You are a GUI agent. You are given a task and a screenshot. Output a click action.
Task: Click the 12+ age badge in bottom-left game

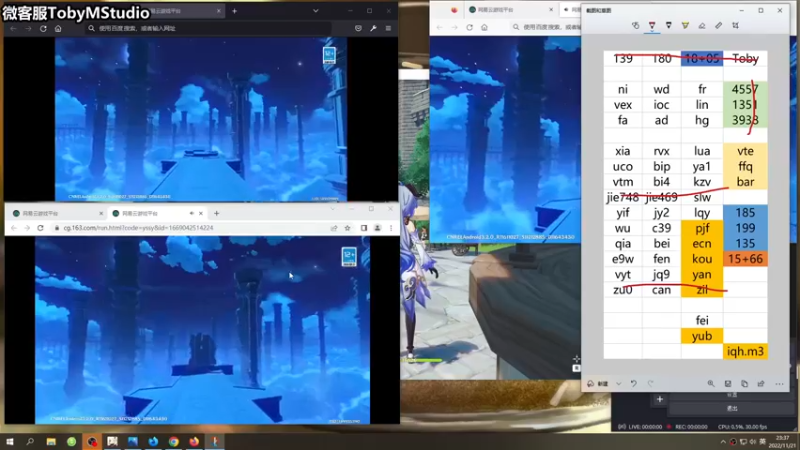[x=349, y=257]
